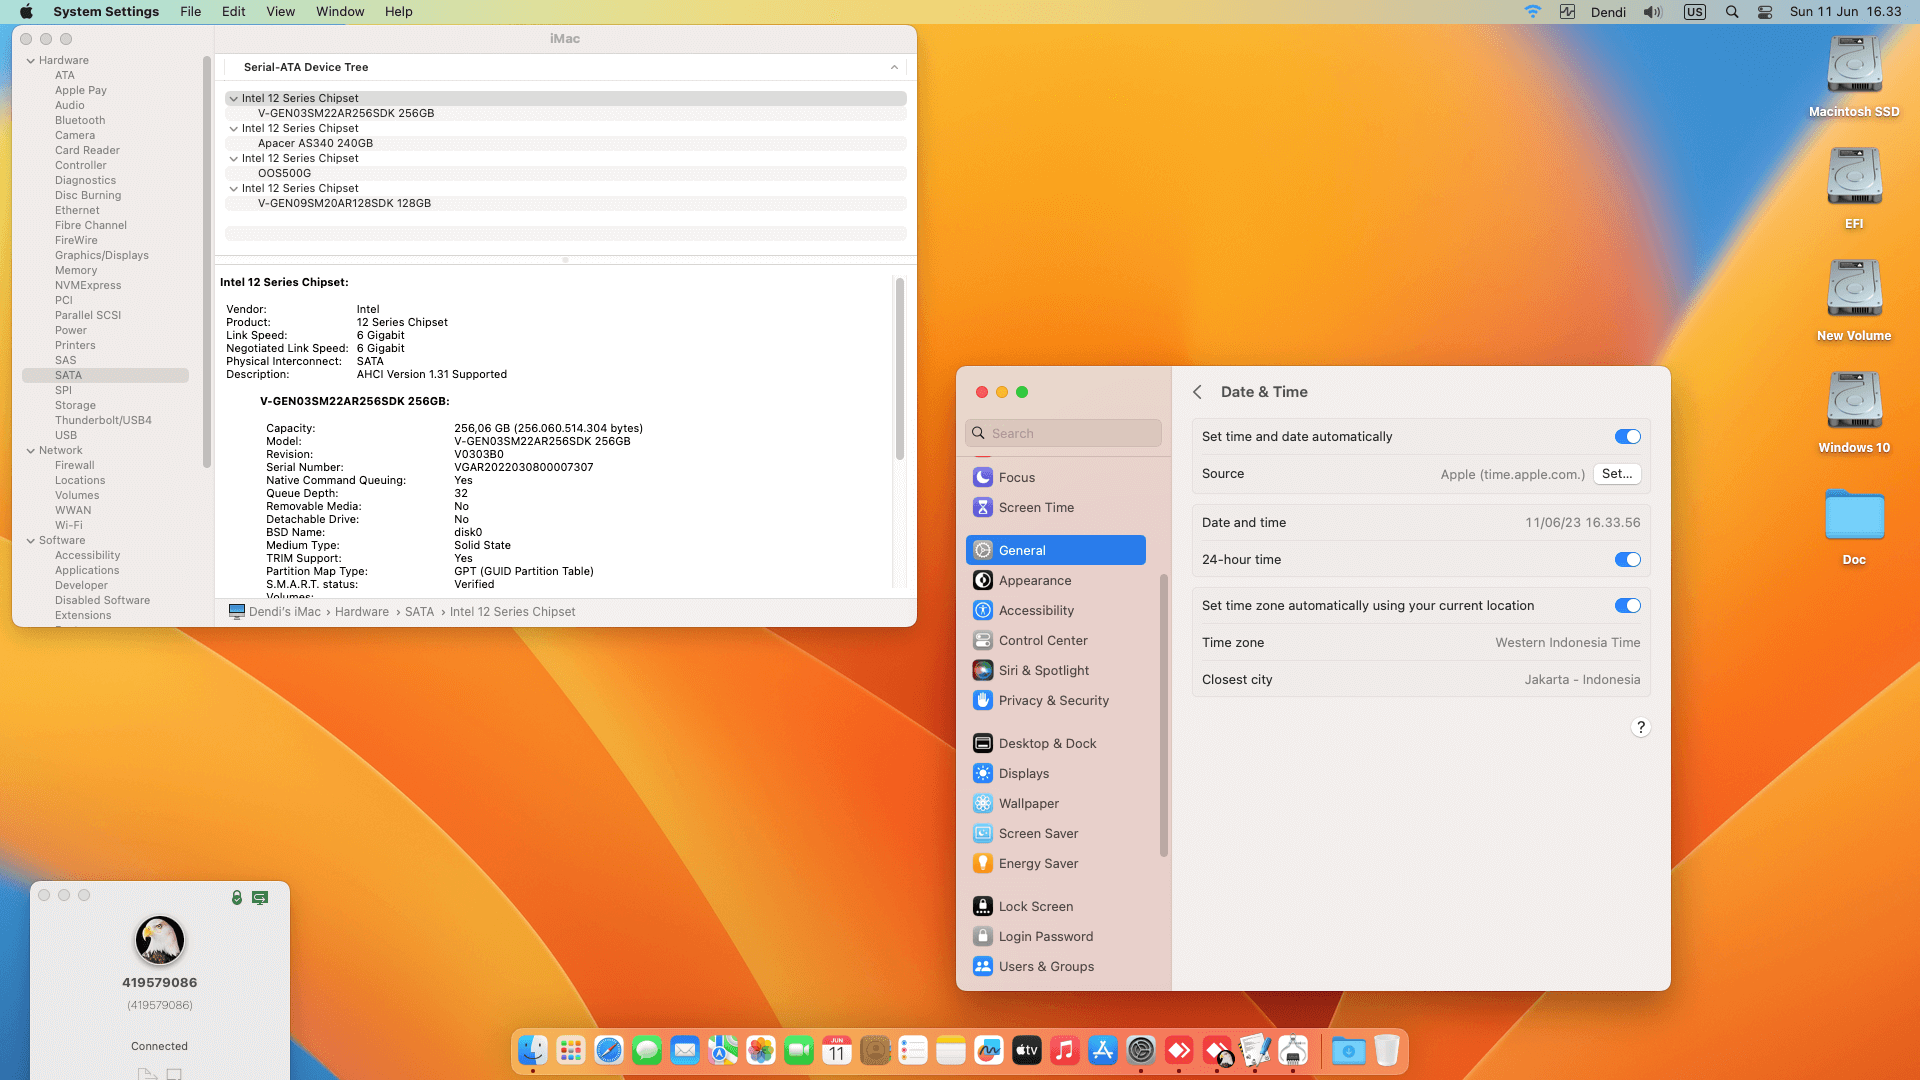Open Photos app in the Dock
The image size is (1920, 1080).
761,1051
